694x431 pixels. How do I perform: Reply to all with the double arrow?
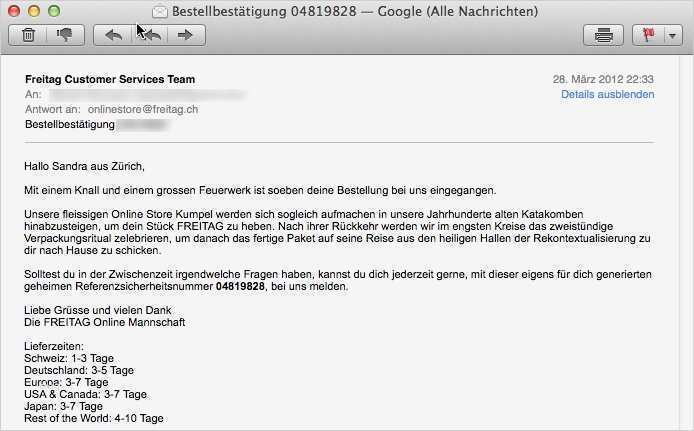pyautogui.click(x=149, y=35)
